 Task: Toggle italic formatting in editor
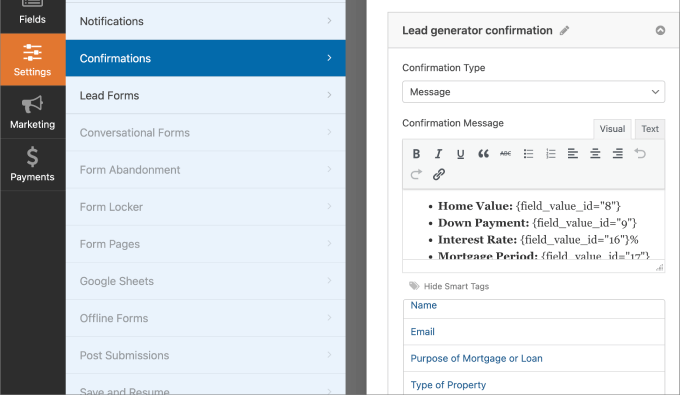(438, 153)
